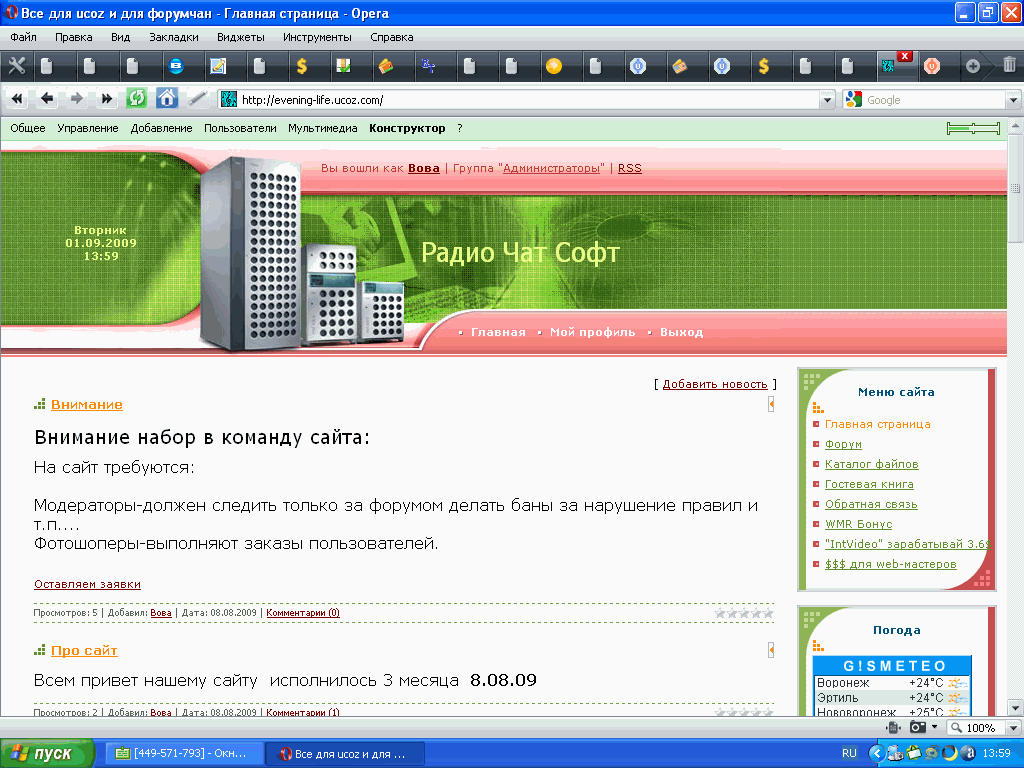Rate the Внимание entry using its stars
The image size is (1024, 768).
(744, 613)
